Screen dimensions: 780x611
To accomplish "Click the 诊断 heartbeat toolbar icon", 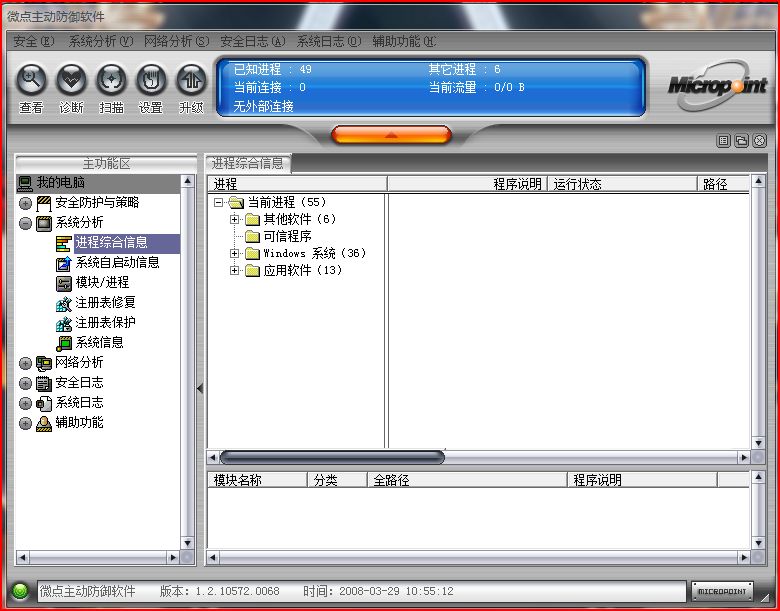I will coord(71,80).
